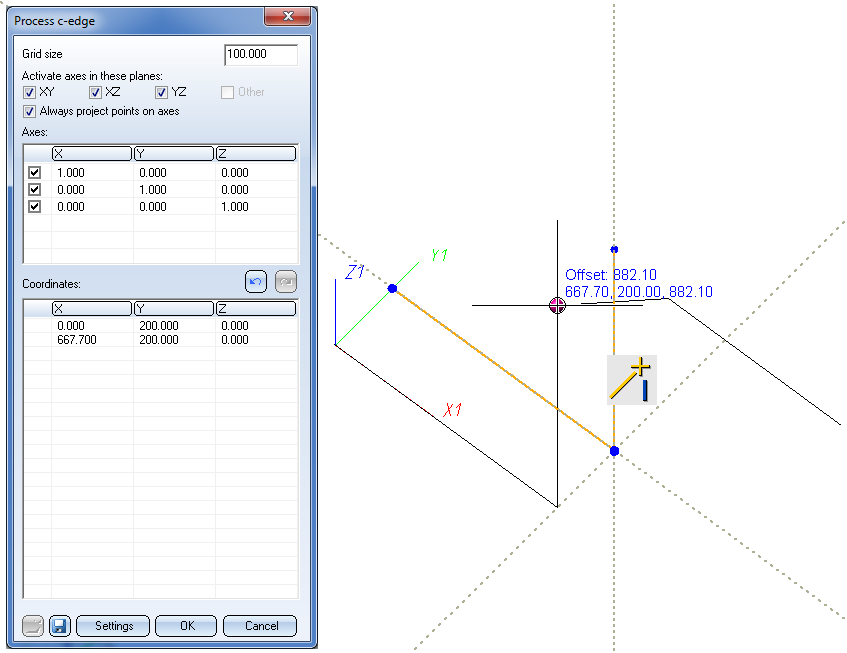Disable the YZ plane checkbox
Image resolution: width=847 pixels, height=653 pixels.
[162, 92]
